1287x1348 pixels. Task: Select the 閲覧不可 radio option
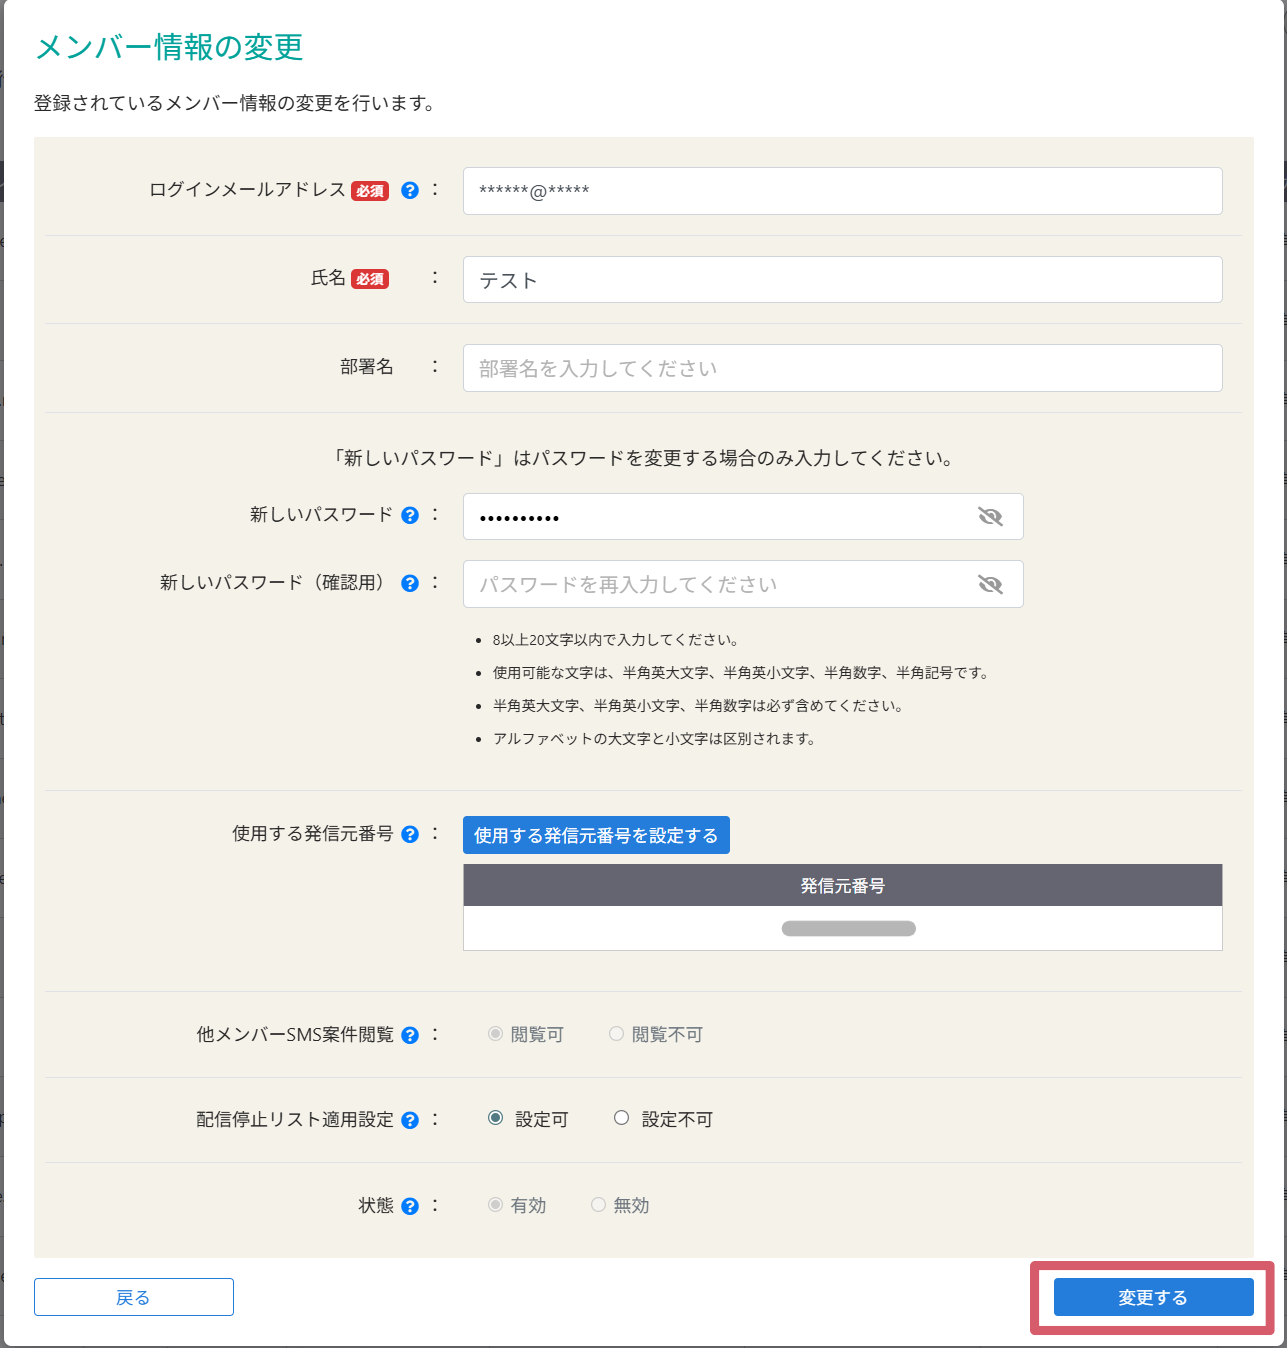tap(616, 1034)
